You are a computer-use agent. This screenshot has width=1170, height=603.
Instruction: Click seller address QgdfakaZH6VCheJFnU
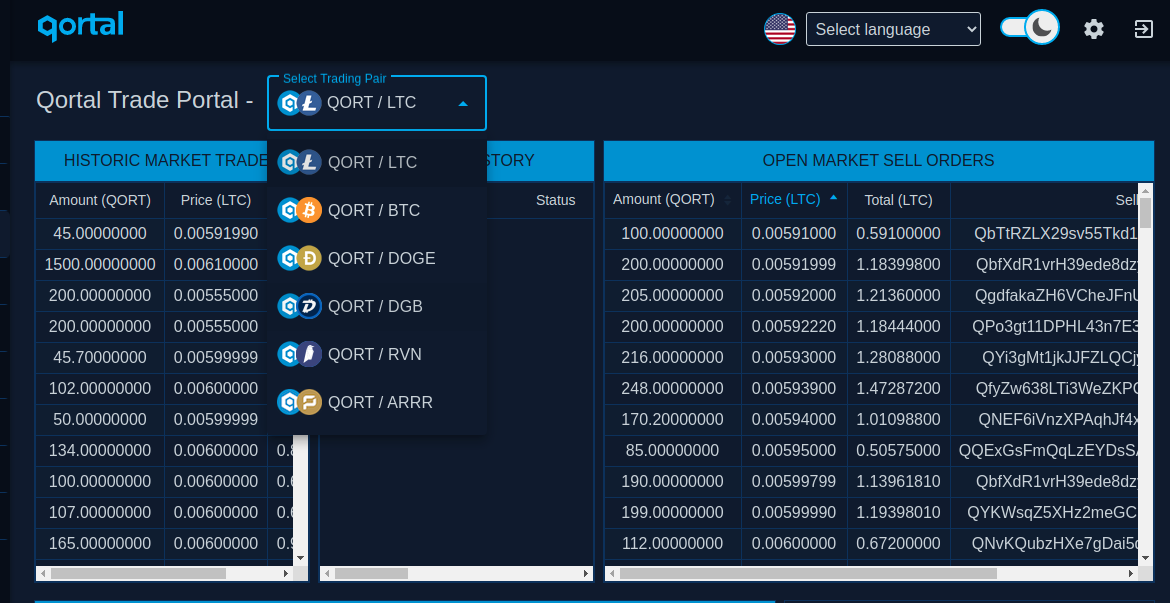coord(1057,296)
